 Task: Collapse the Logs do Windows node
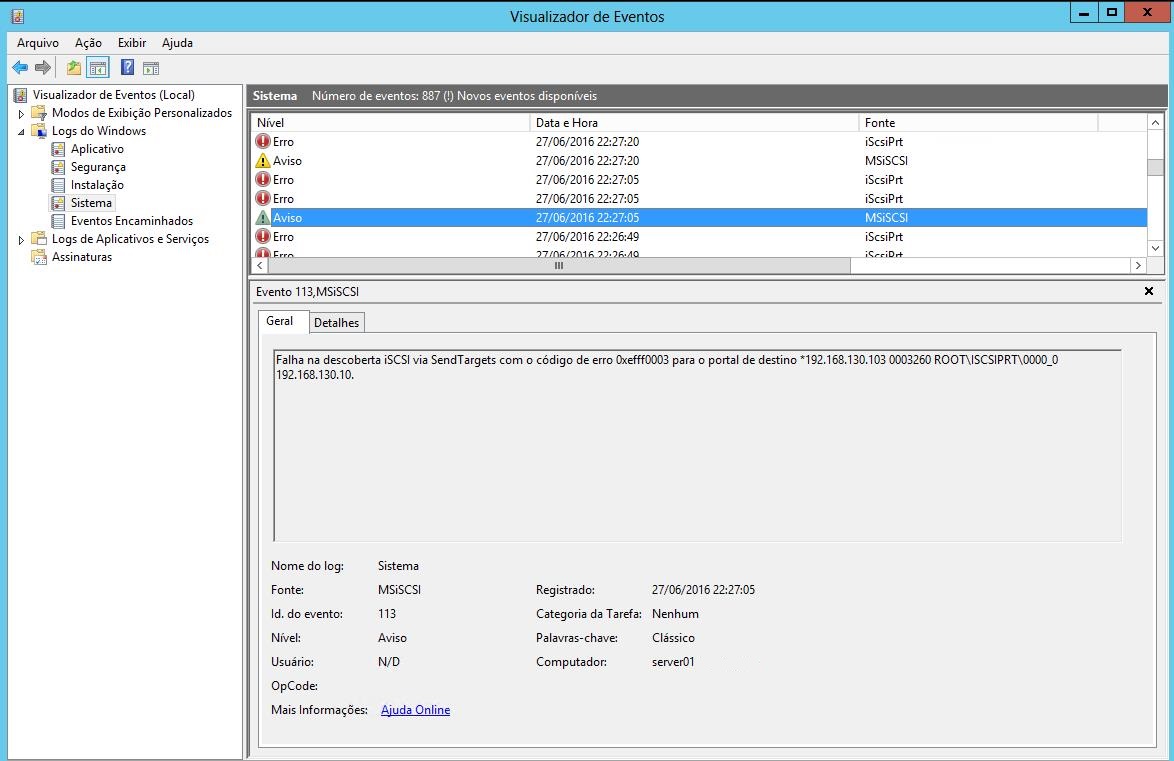[21, 132]
